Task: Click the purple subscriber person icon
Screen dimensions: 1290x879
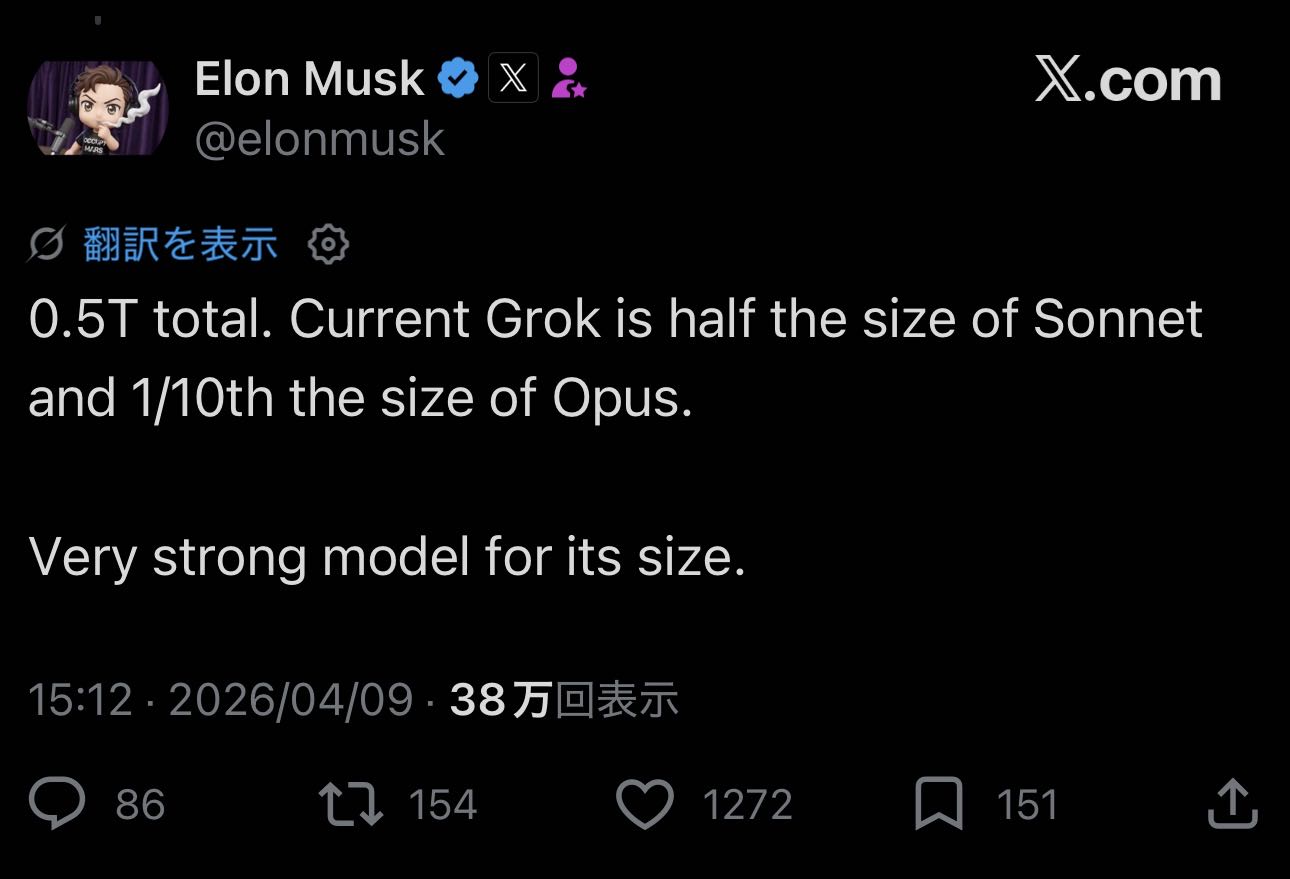Action: tap(568, 79)
